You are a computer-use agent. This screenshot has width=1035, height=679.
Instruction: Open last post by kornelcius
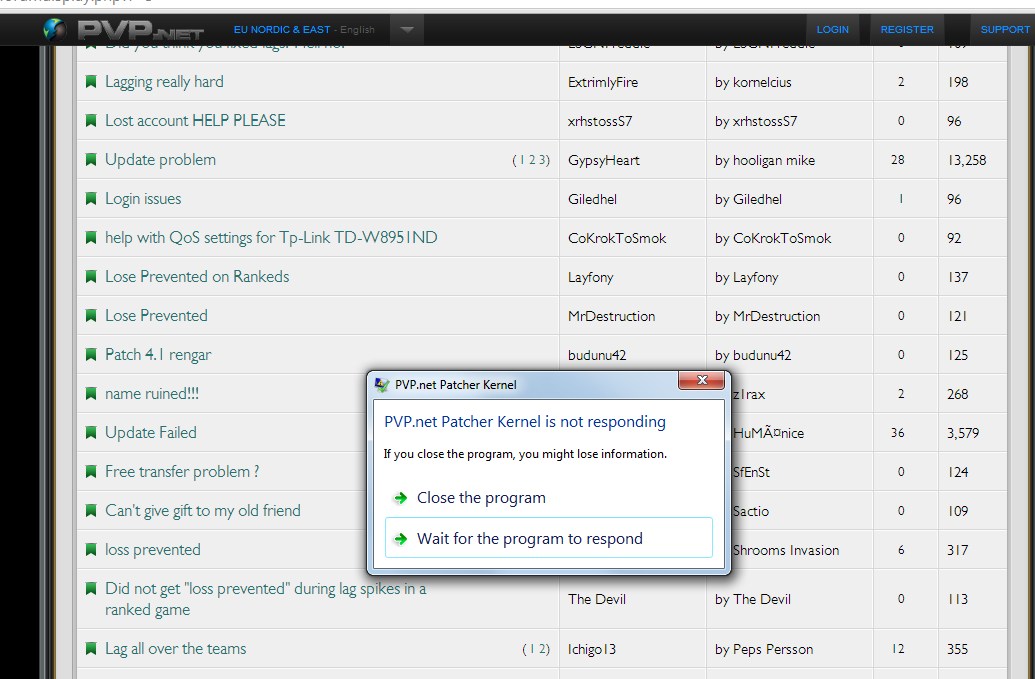click(x=753, y=82)
